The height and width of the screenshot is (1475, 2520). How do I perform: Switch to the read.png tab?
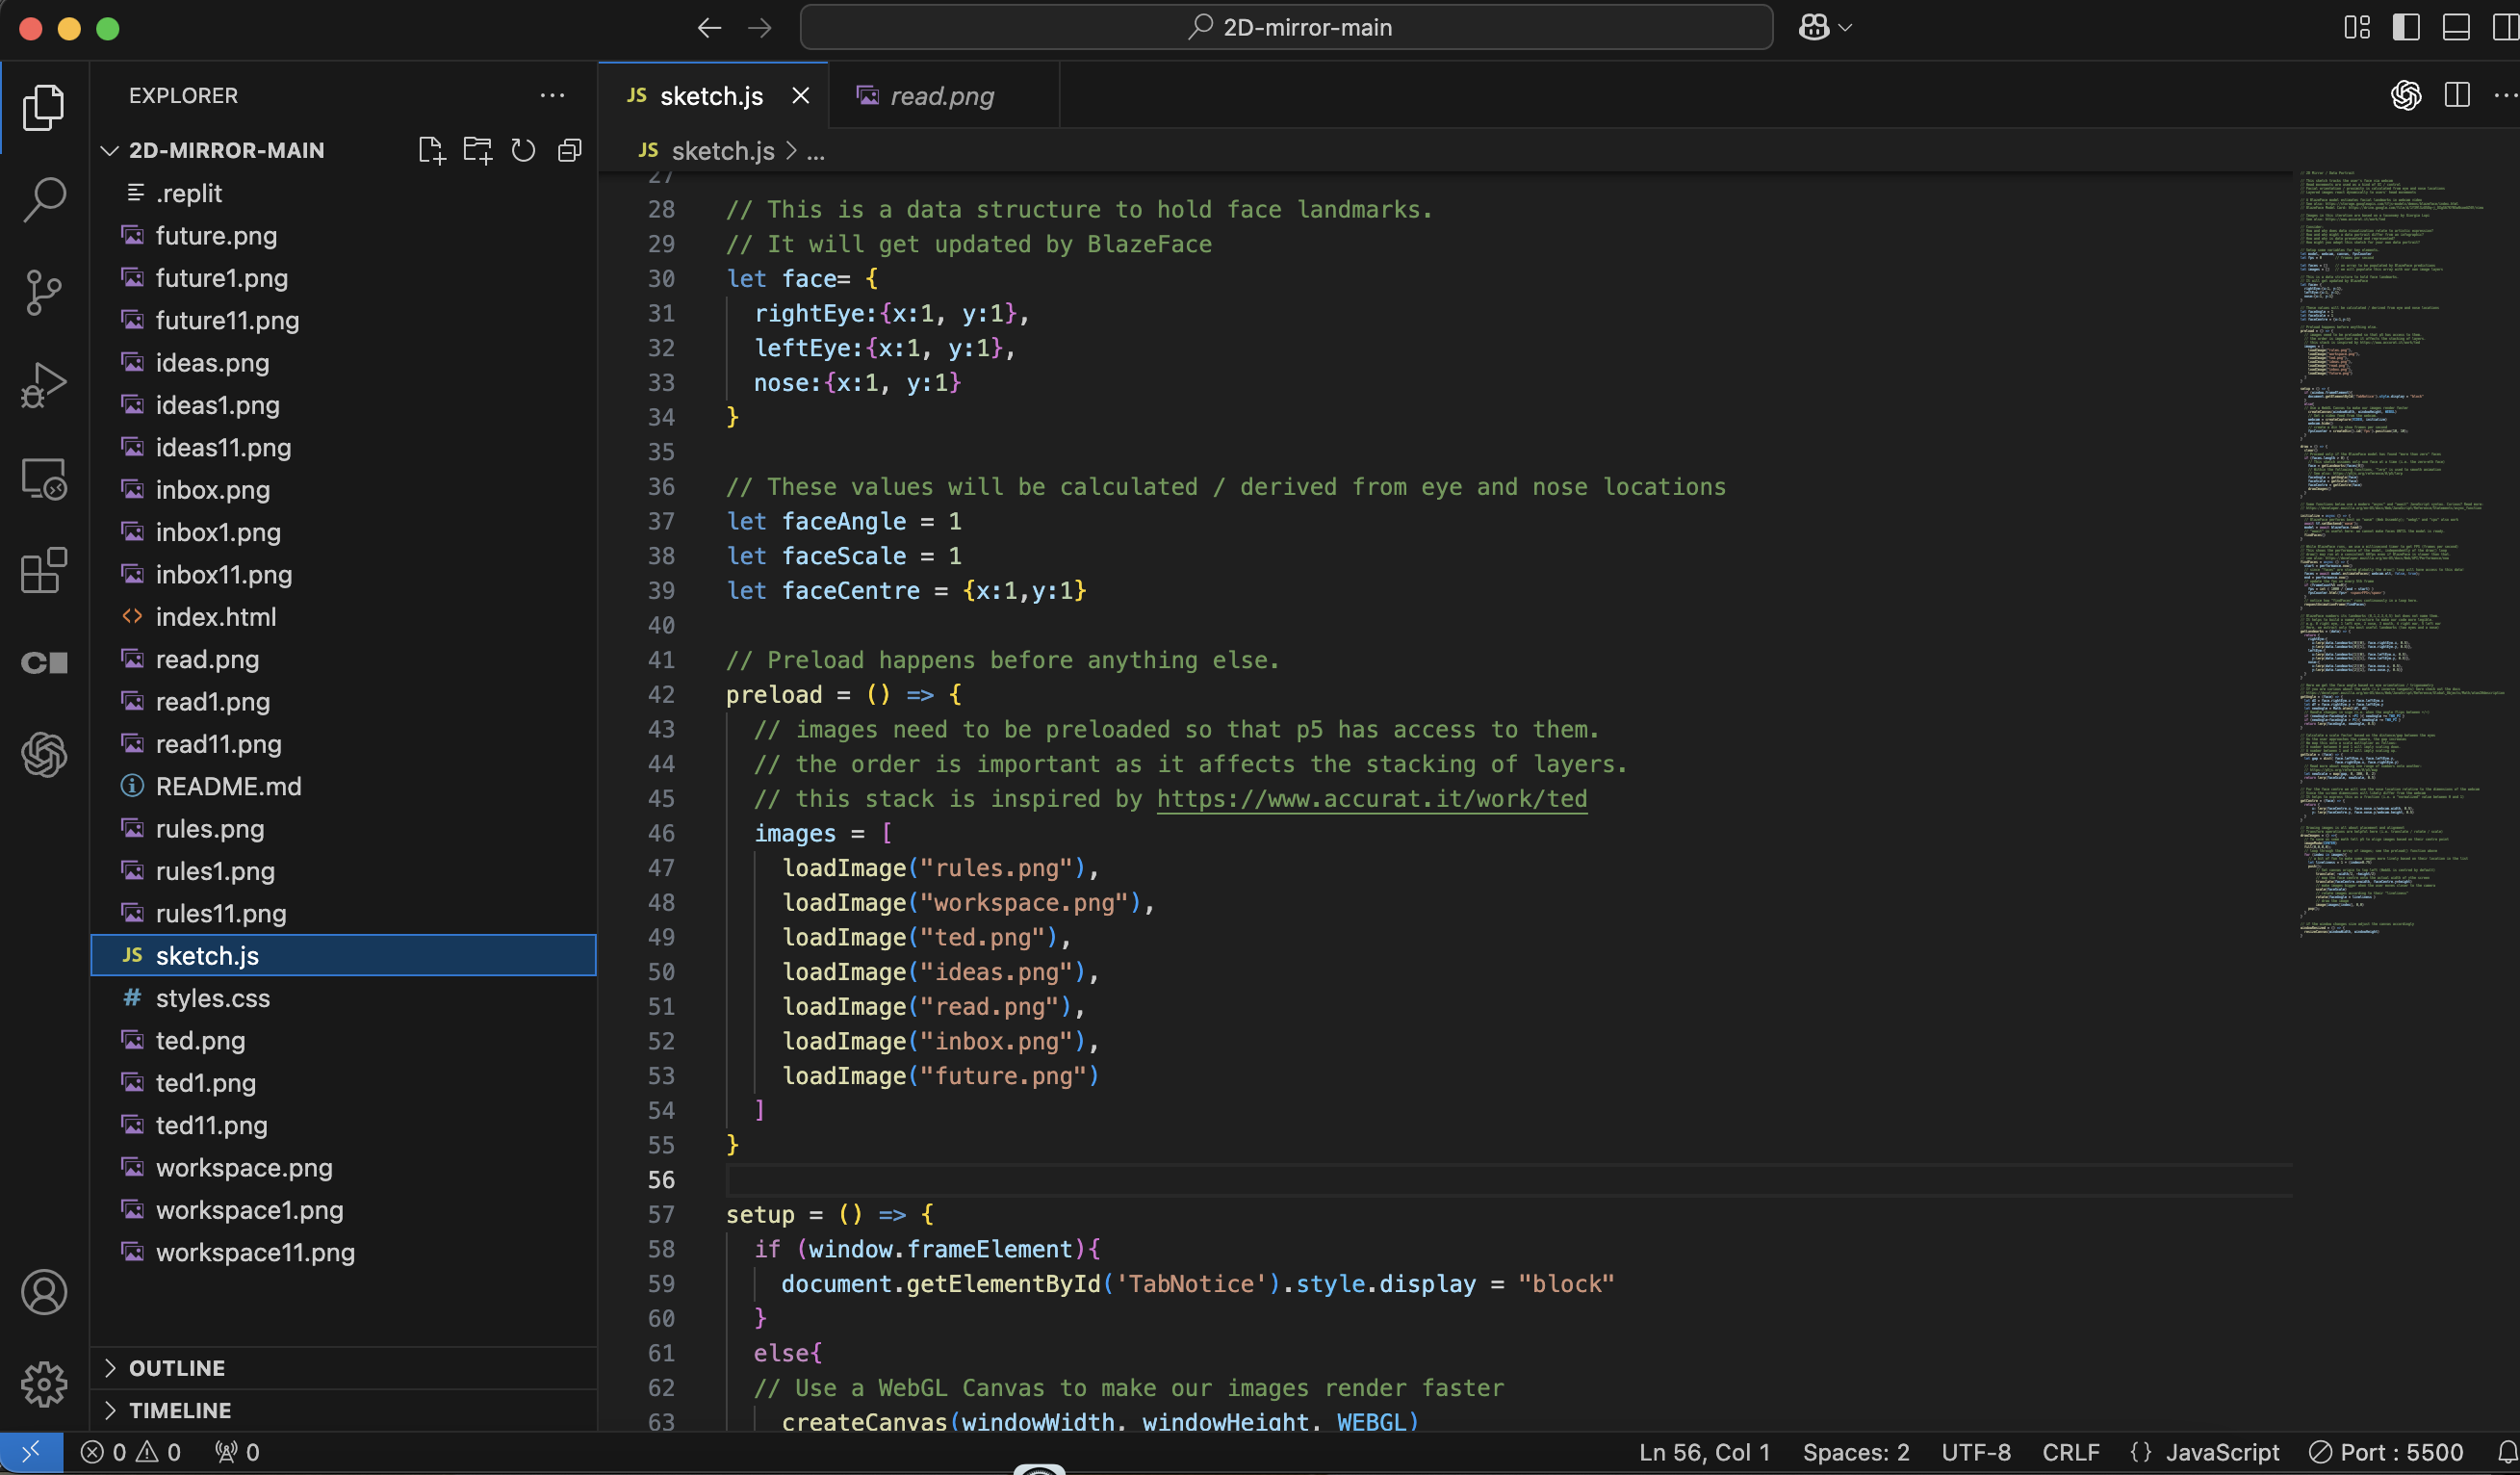[x=941, y=95]
